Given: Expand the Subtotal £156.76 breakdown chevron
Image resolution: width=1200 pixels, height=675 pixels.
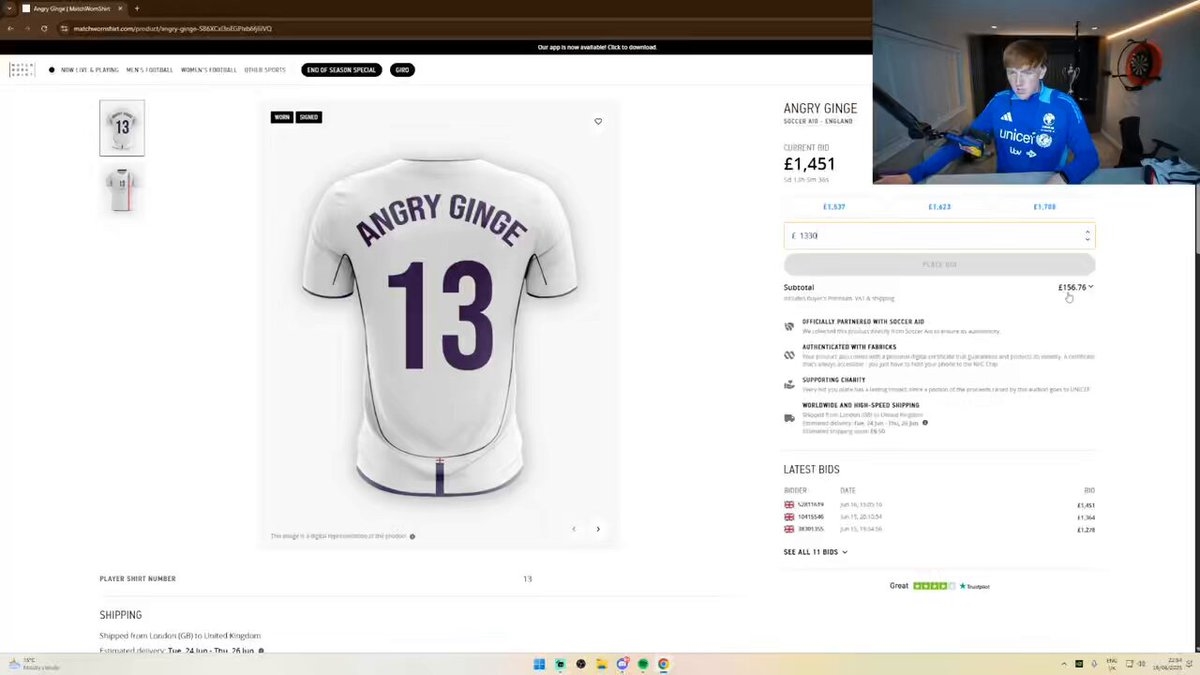Looking at the screenshot, I should 1091,287.
